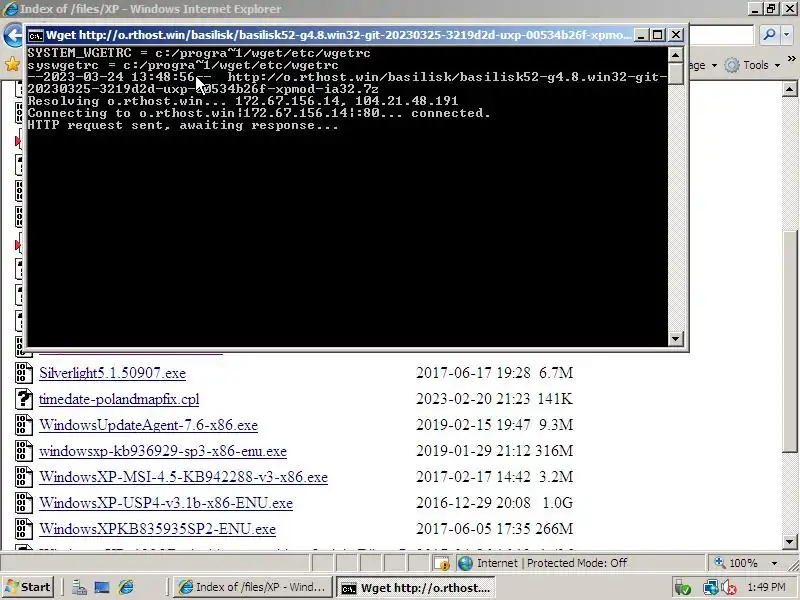The width and height of the screenshot is (800, 600).
Task: Open windowsxp-kb936929-sp3-x86-enu.exe link
Action: (x=163, y=451)
